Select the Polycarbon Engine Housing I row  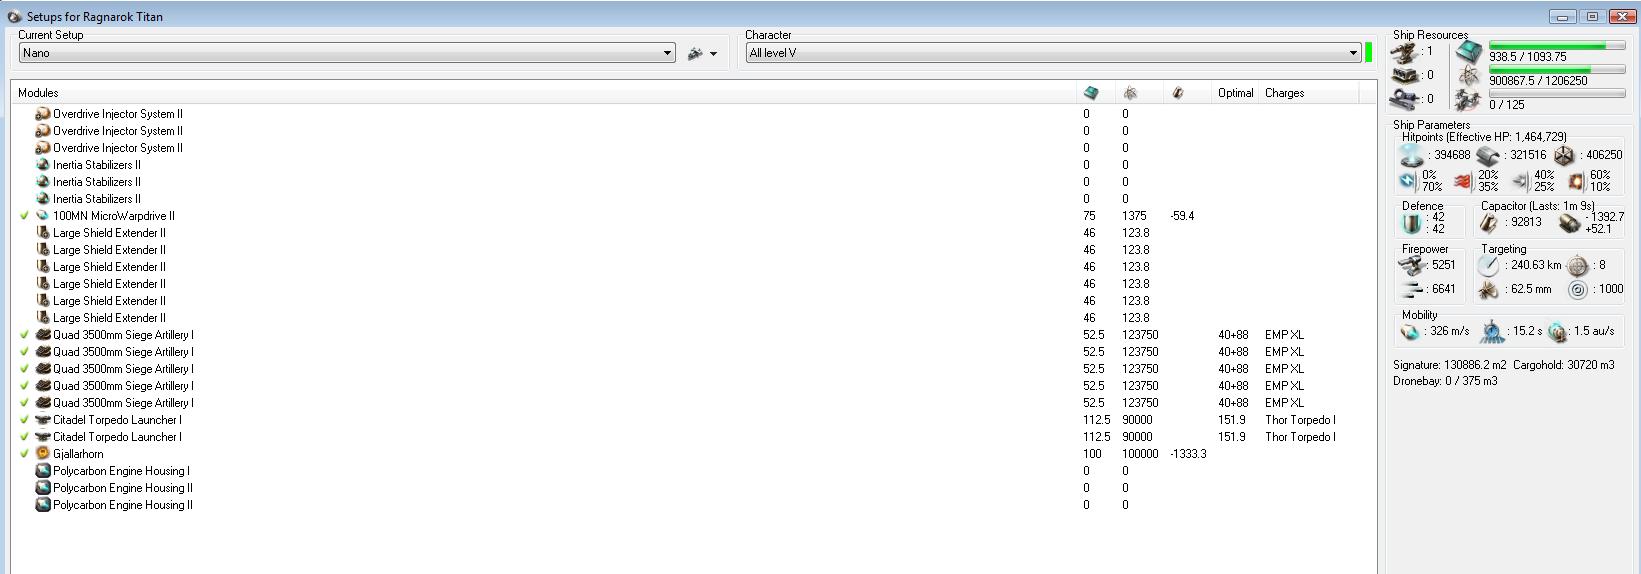pos(693,471)
